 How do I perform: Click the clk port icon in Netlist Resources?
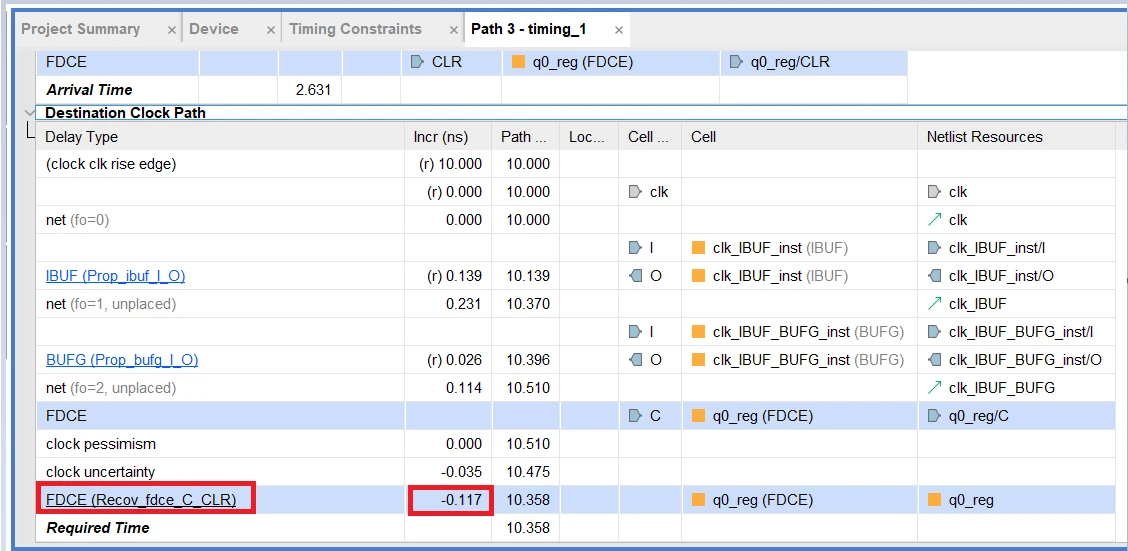point(934,192)
